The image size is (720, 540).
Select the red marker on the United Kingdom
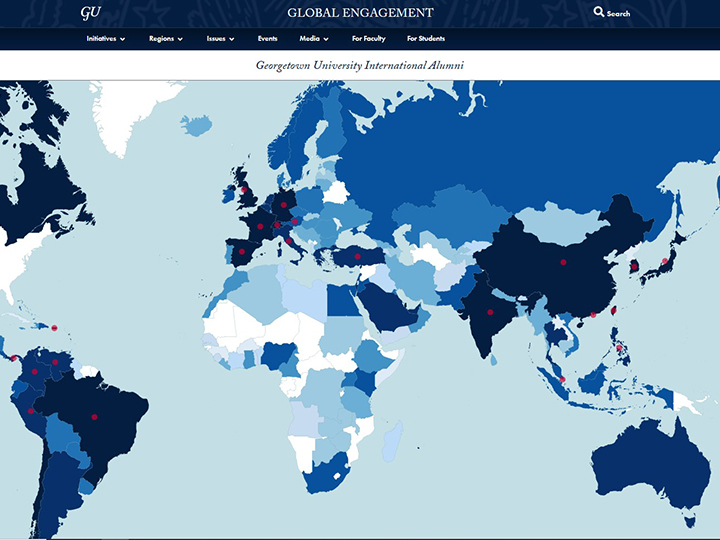[244, 189]
